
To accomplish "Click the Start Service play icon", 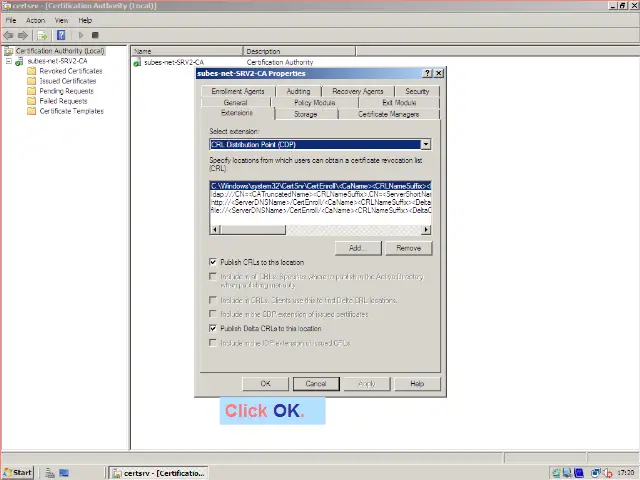I will click(x=81, y=35).
